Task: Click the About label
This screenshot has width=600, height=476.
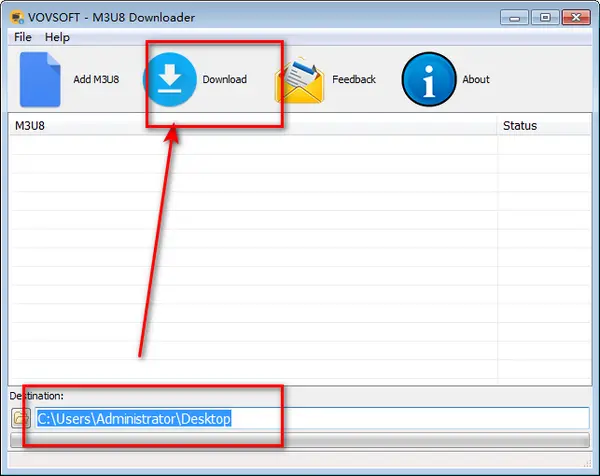Action: tap(476, 79)
